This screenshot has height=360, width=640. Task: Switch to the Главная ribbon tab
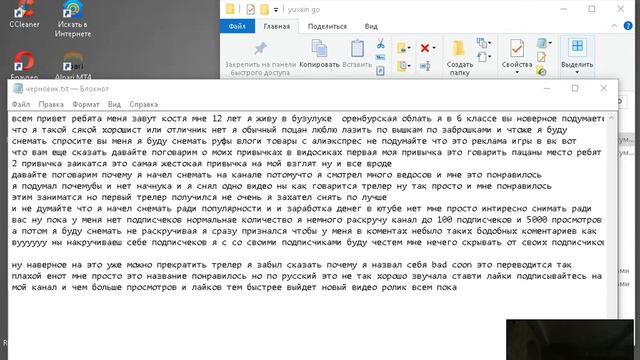coord(276,26)
